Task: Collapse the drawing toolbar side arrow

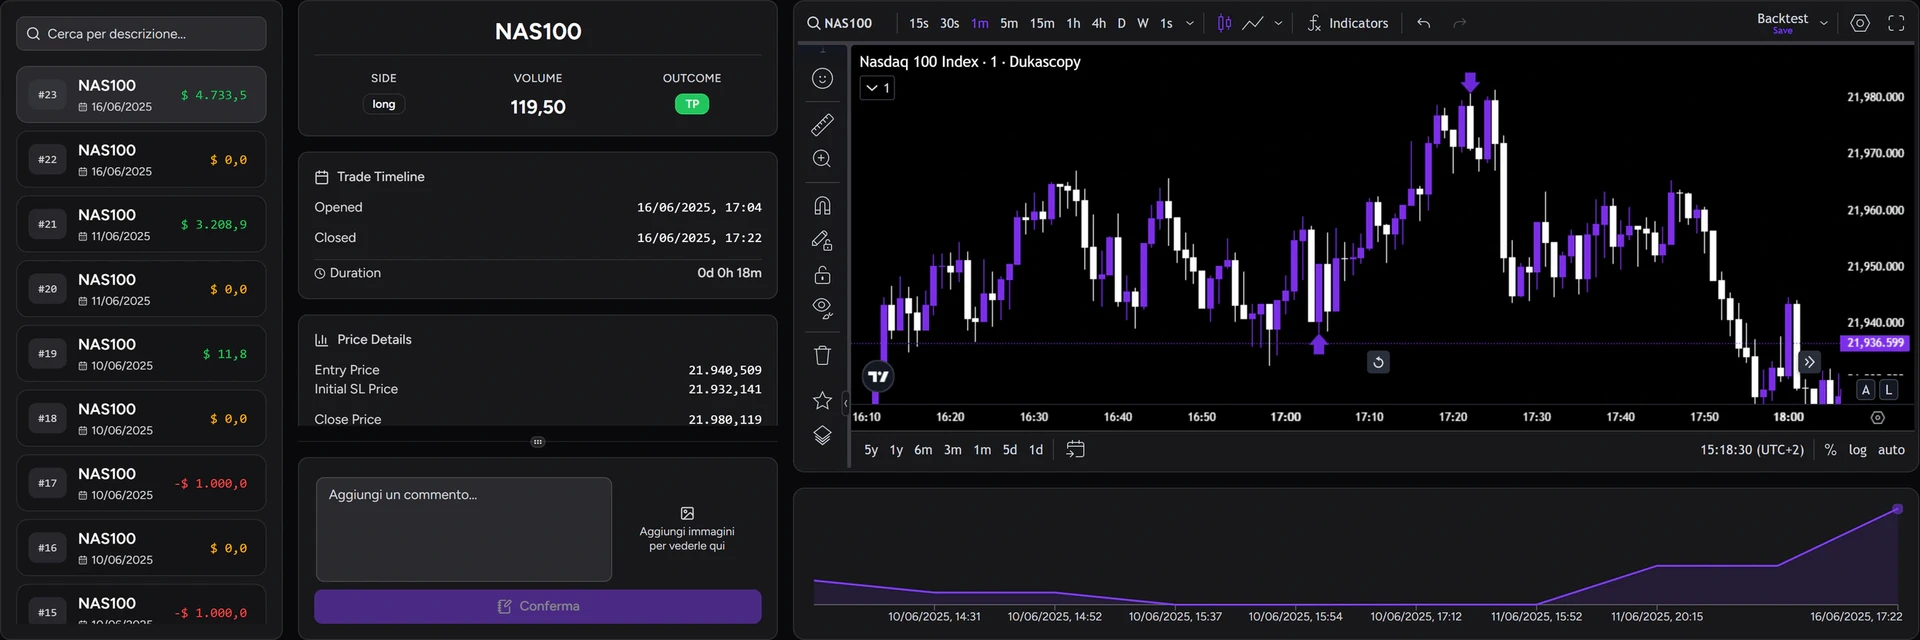Action: [x=845, y=403]
